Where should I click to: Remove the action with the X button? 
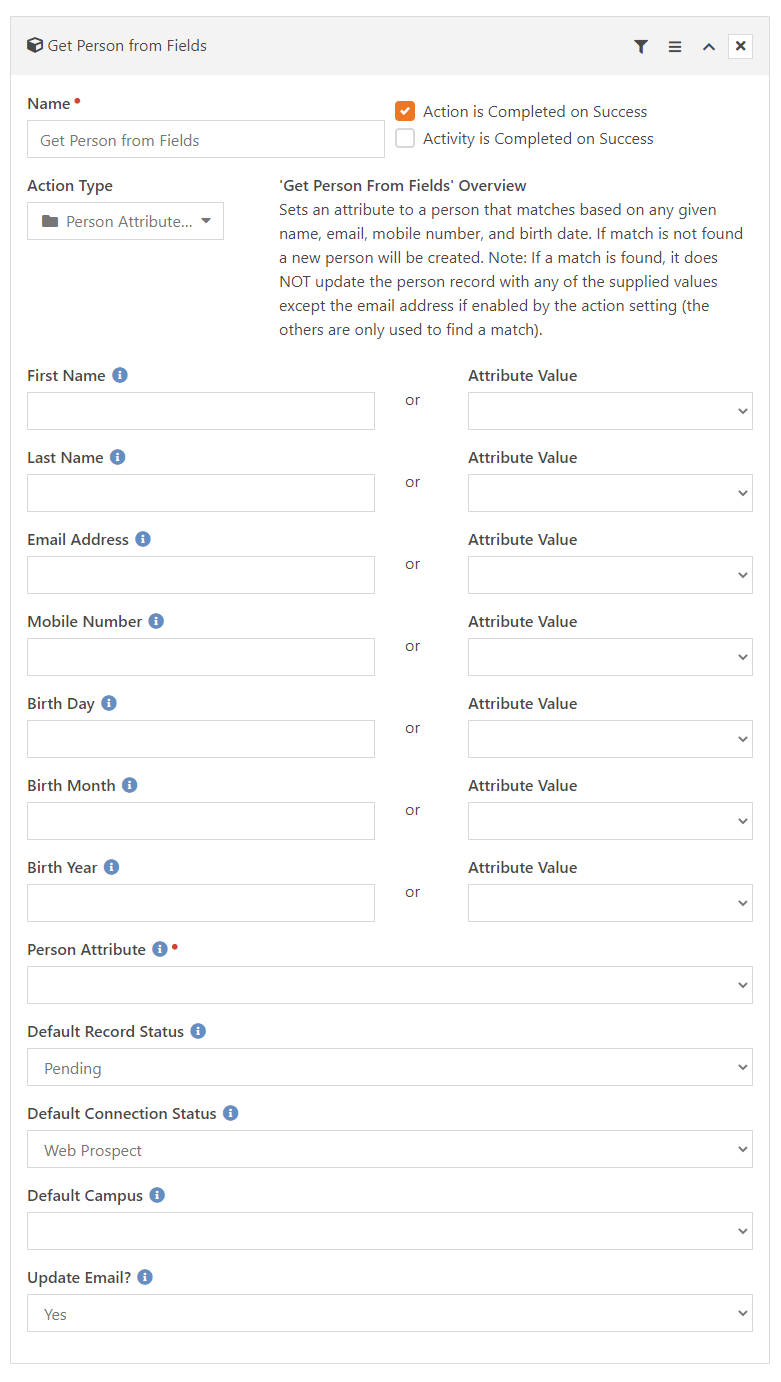pos(740,46)
